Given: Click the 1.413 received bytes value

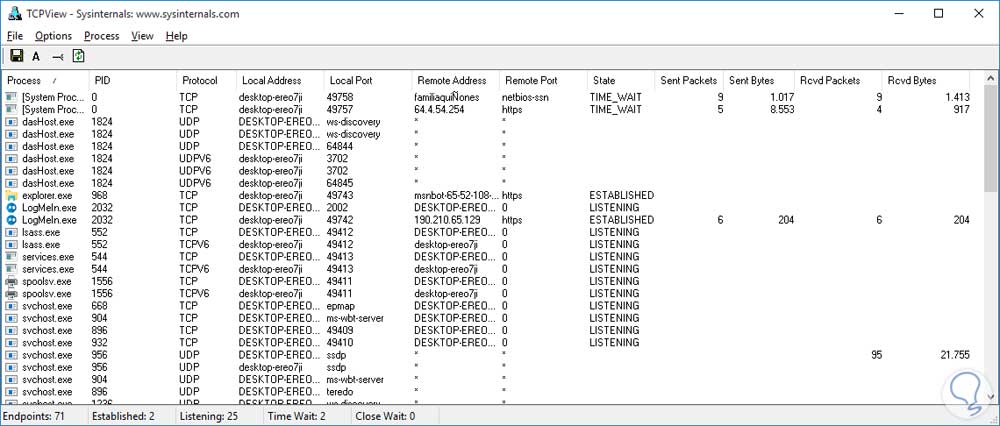Looking at the screenshot, I should click(957, 97).
